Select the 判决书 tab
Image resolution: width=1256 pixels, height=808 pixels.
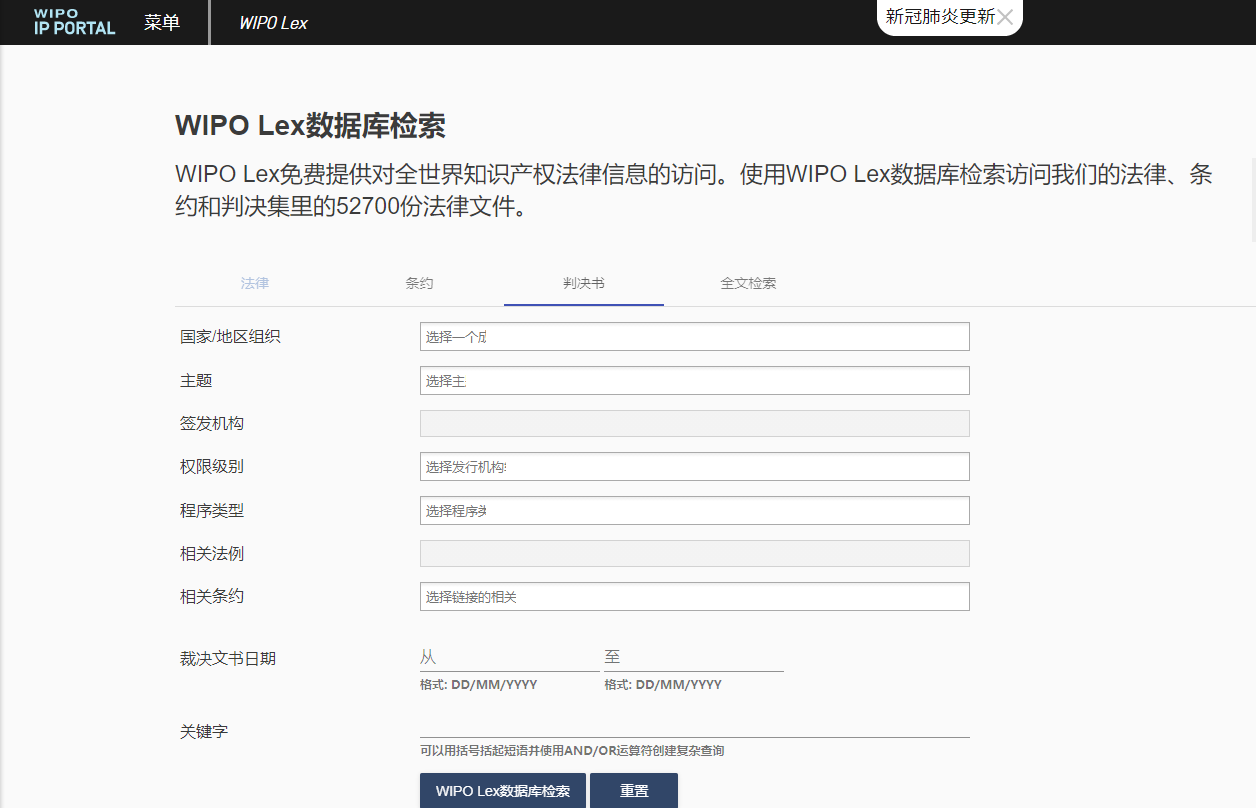click(584, 283)
